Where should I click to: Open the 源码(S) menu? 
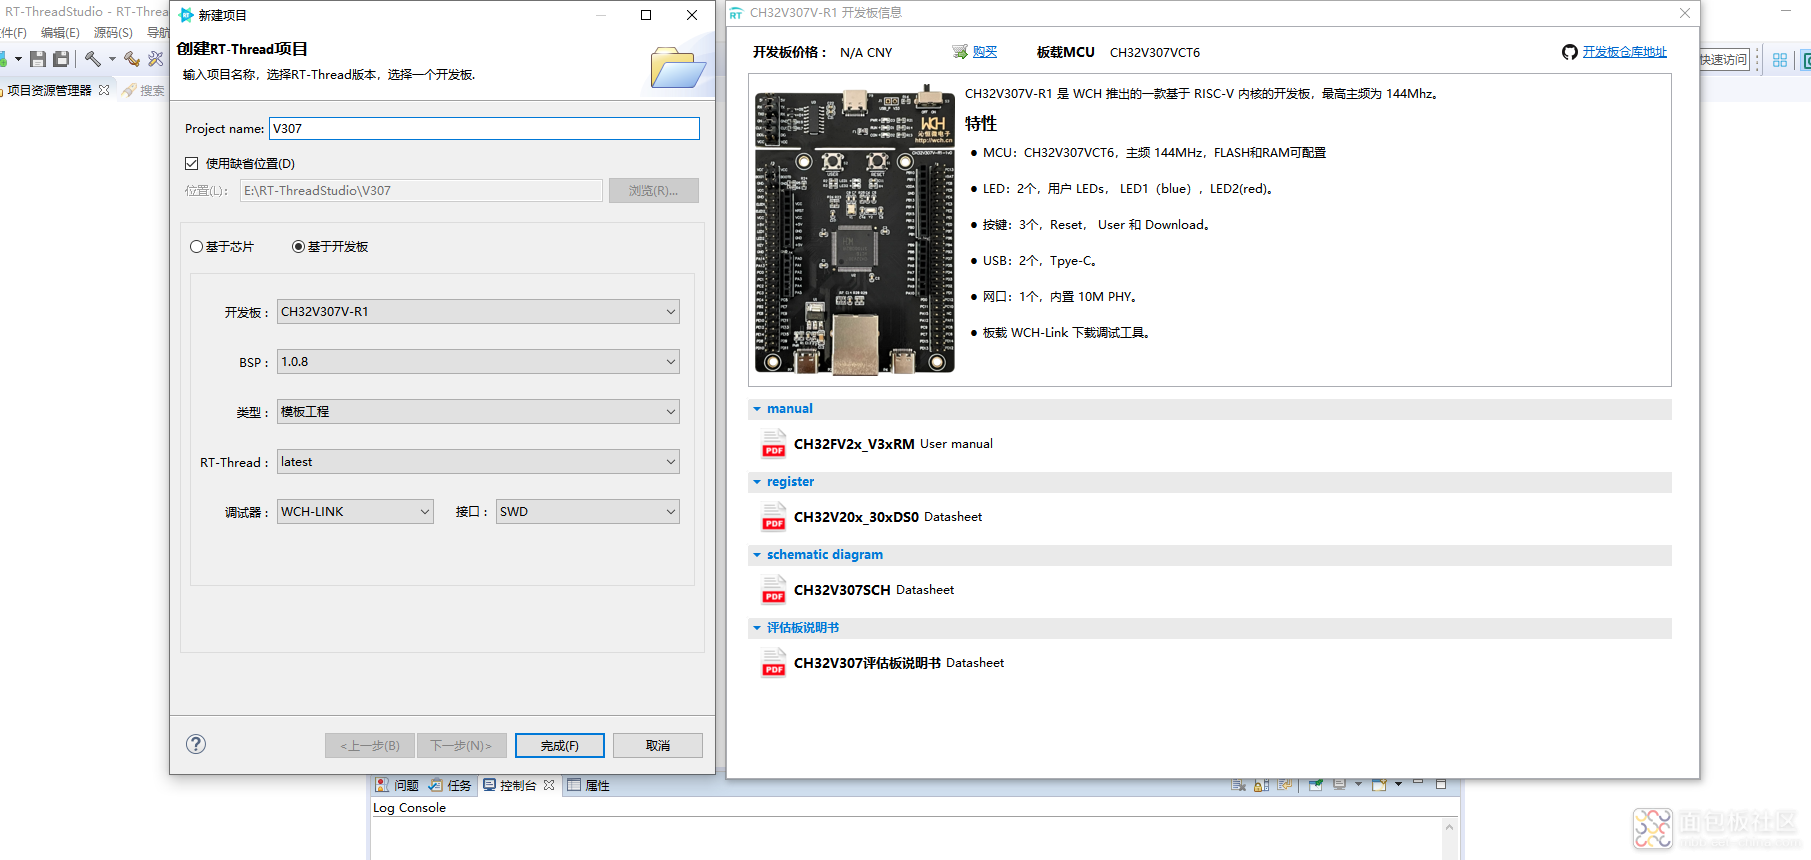(x=113, y=33)
